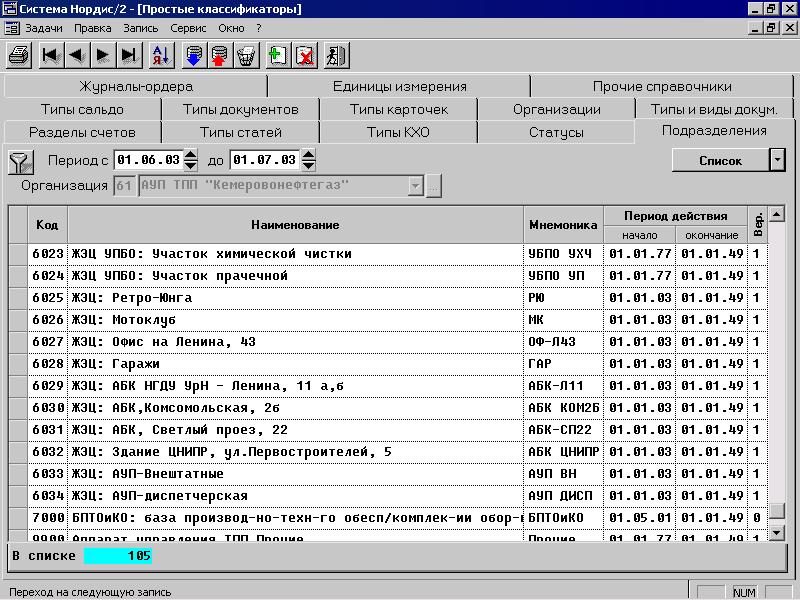Image resolution: width=800 pixels, height=600 pixels.
Task: Decrease the period start date 01.06.03
Action: [x=190, y=165]
